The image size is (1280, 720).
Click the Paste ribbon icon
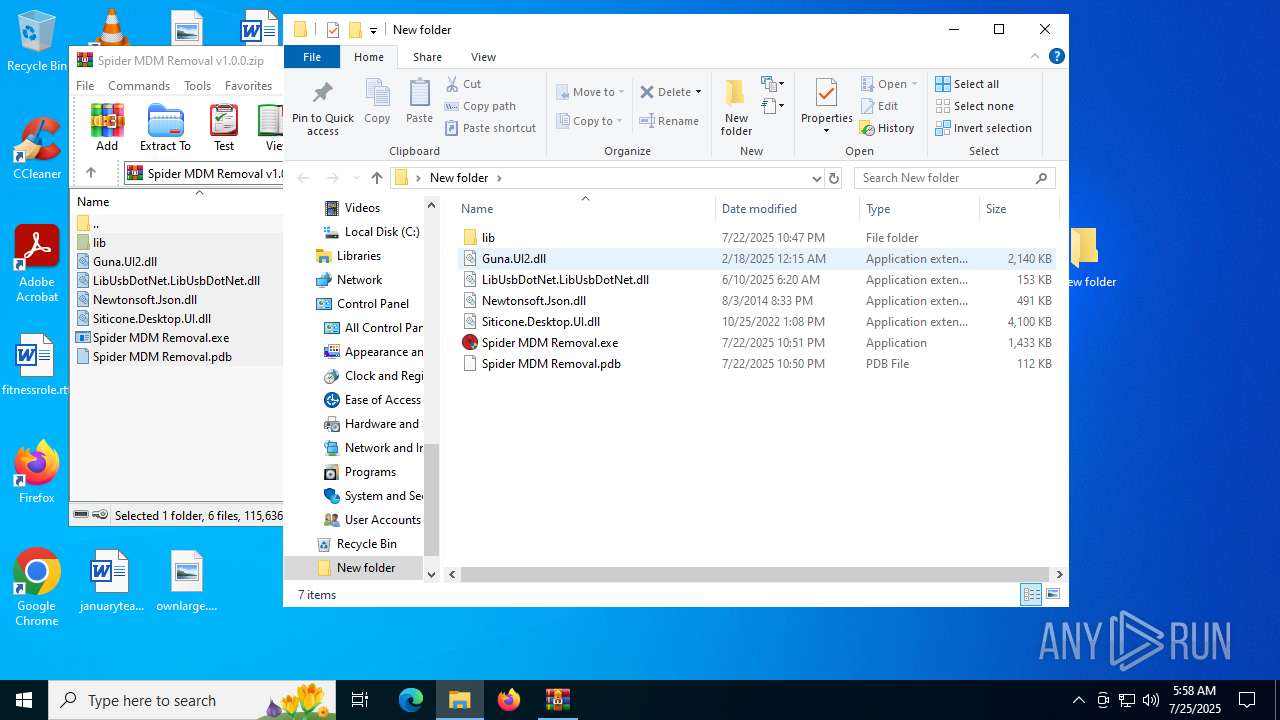click(419, 102)
